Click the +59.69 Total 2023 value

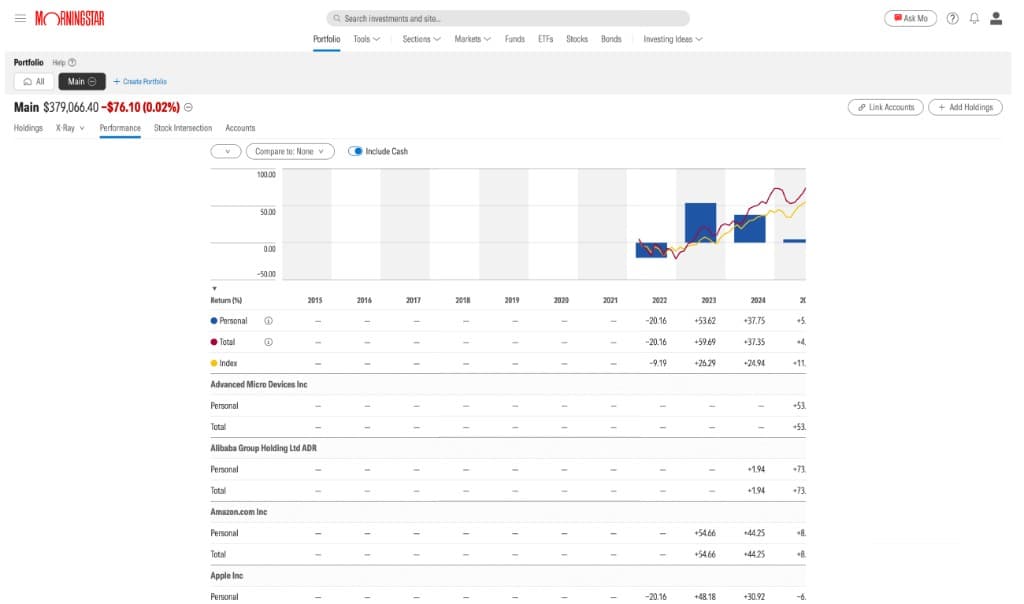[705, 342]
